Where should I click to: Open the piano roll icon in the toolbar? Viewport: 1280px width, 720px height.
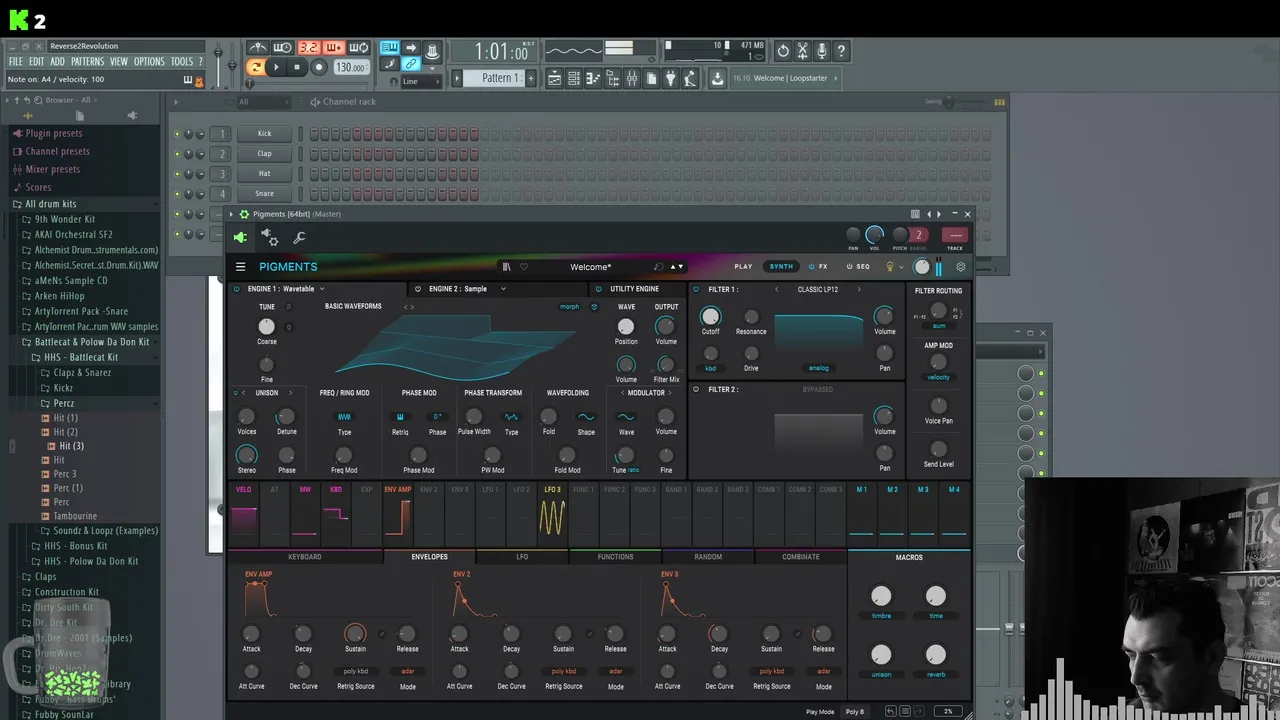point(594,78)
